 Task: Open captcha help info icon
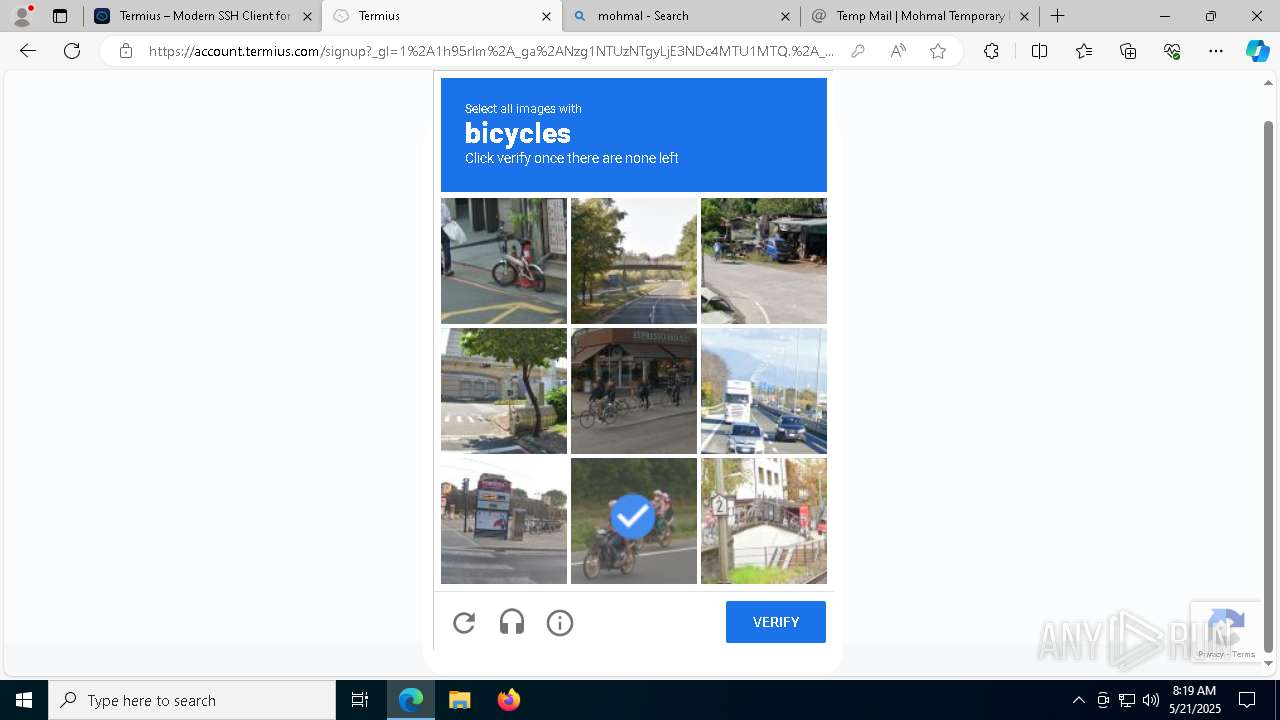[560, 623]
